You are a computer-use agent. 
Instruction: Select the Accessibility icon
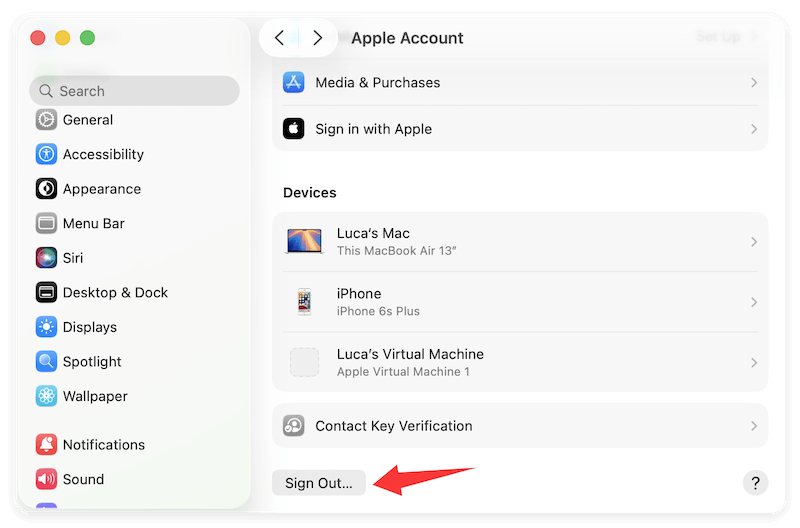pos(46,154)
